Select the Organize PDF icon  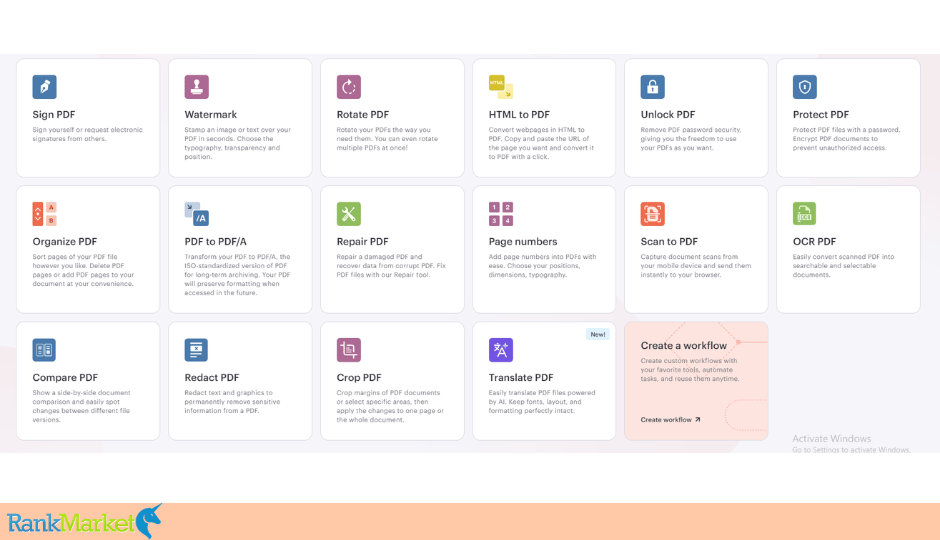[x=44, y=214]
